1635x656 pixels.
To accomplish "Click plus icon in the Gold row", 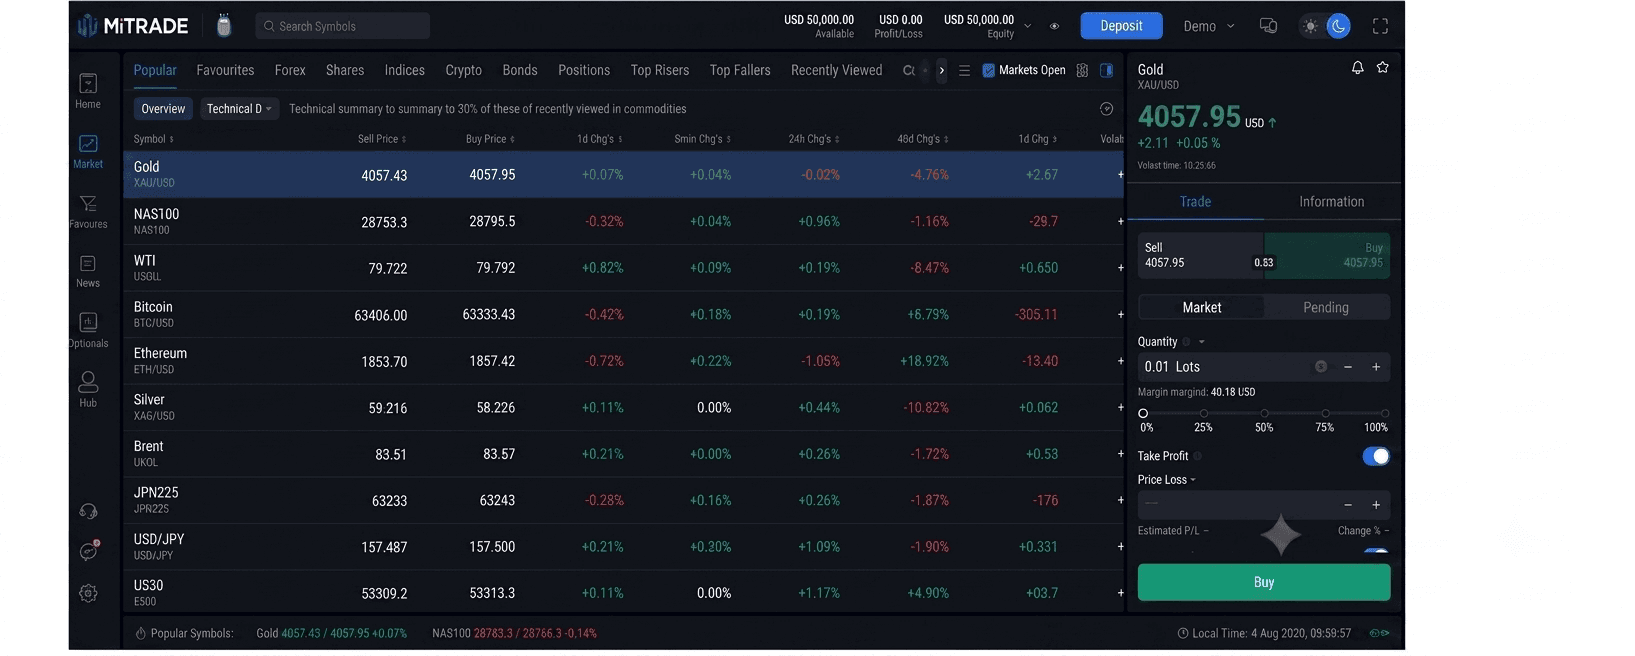I will click(1120, 175).
